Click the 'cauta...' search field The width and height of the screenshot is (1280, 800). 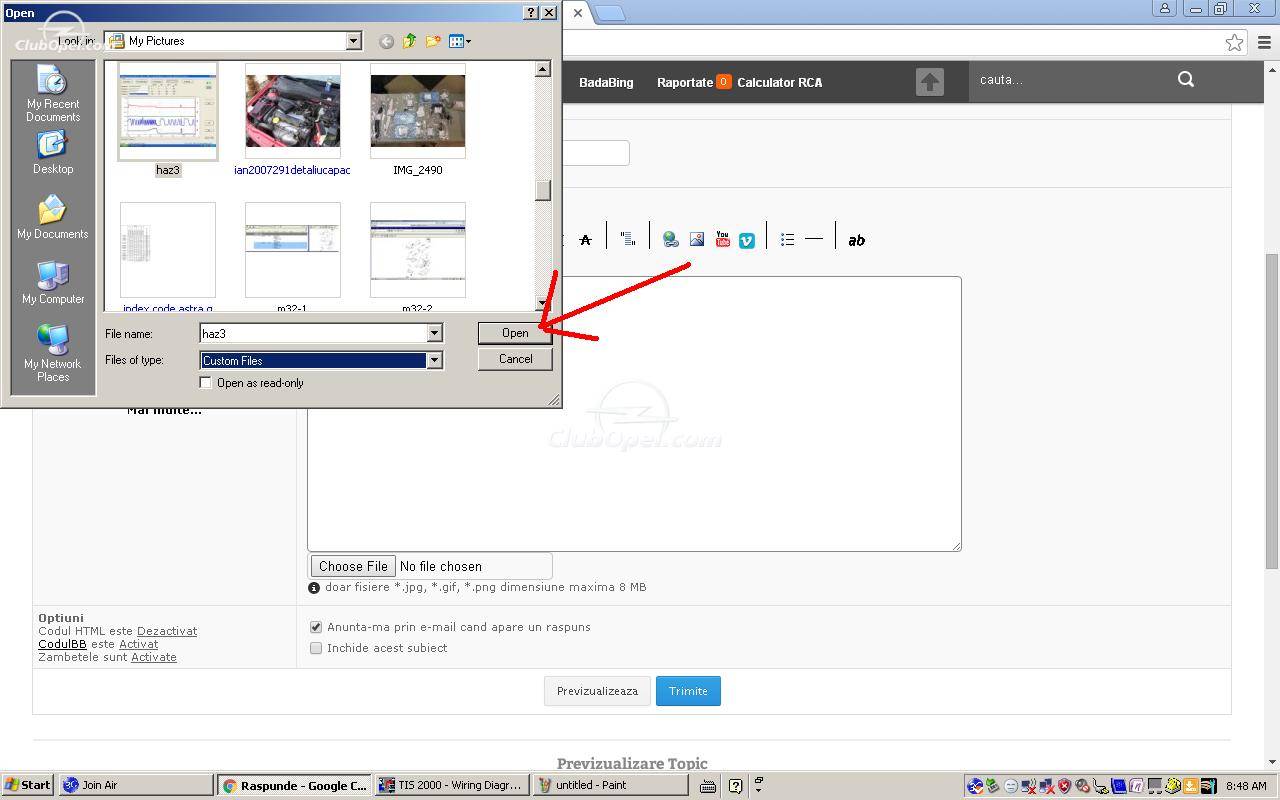[x=1070, y=80]
